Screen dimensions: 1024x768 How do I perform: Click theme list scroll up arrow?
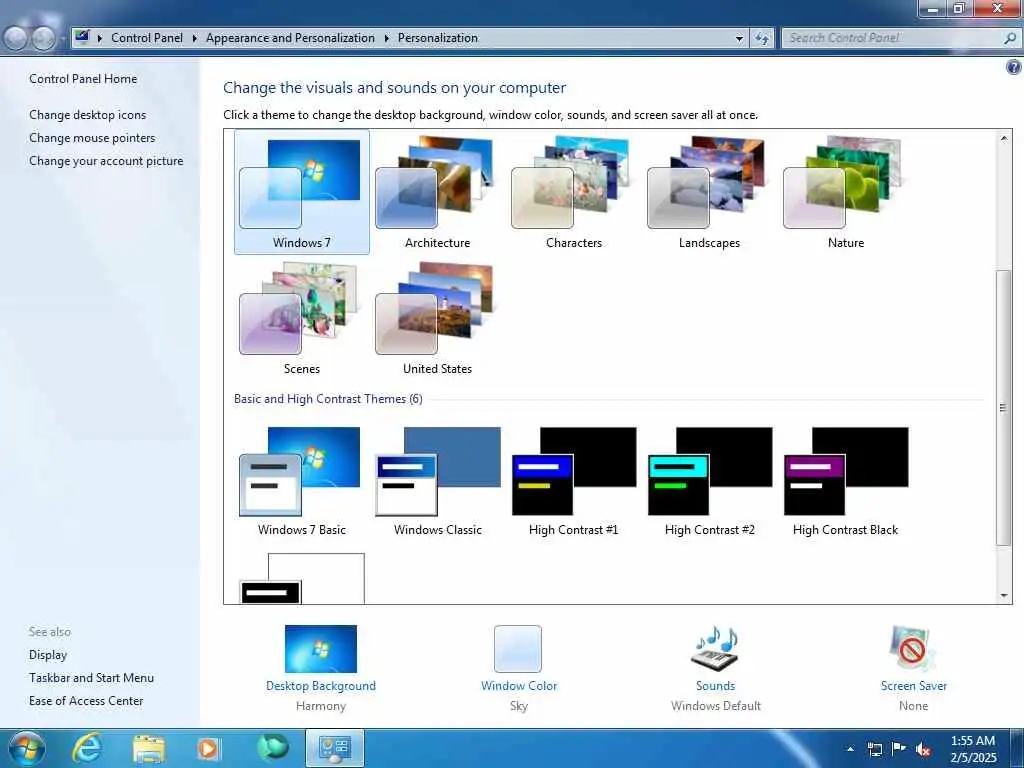pos(1004,138)
